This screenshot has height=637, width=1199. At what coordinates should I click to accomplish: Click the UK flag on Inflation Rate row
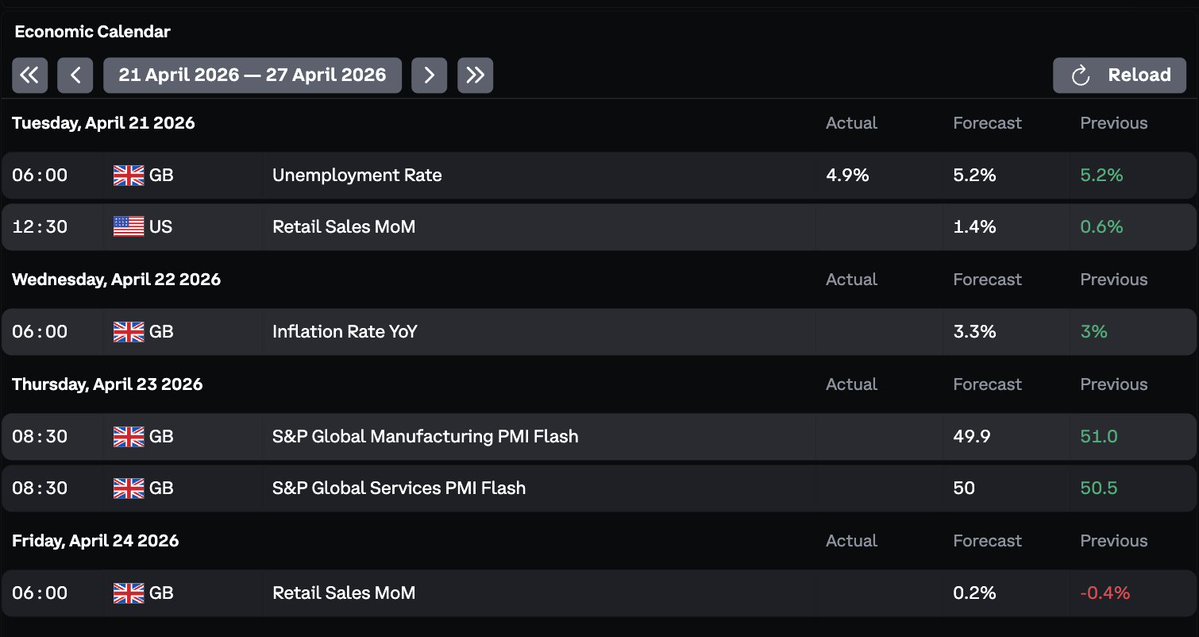(x=128, y=332)
